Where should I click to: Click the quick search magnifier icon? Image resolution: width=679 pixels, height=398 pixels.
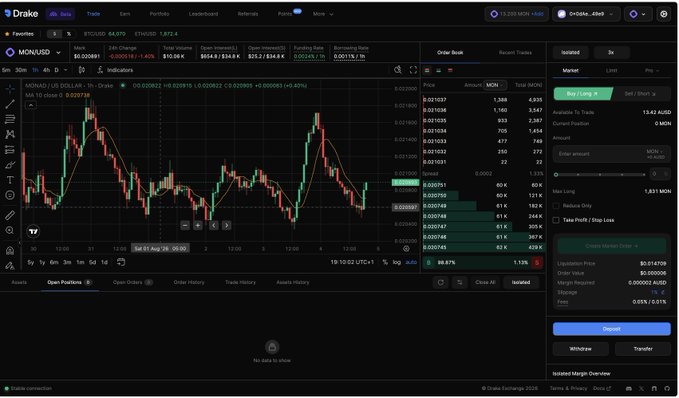point(398,70)
